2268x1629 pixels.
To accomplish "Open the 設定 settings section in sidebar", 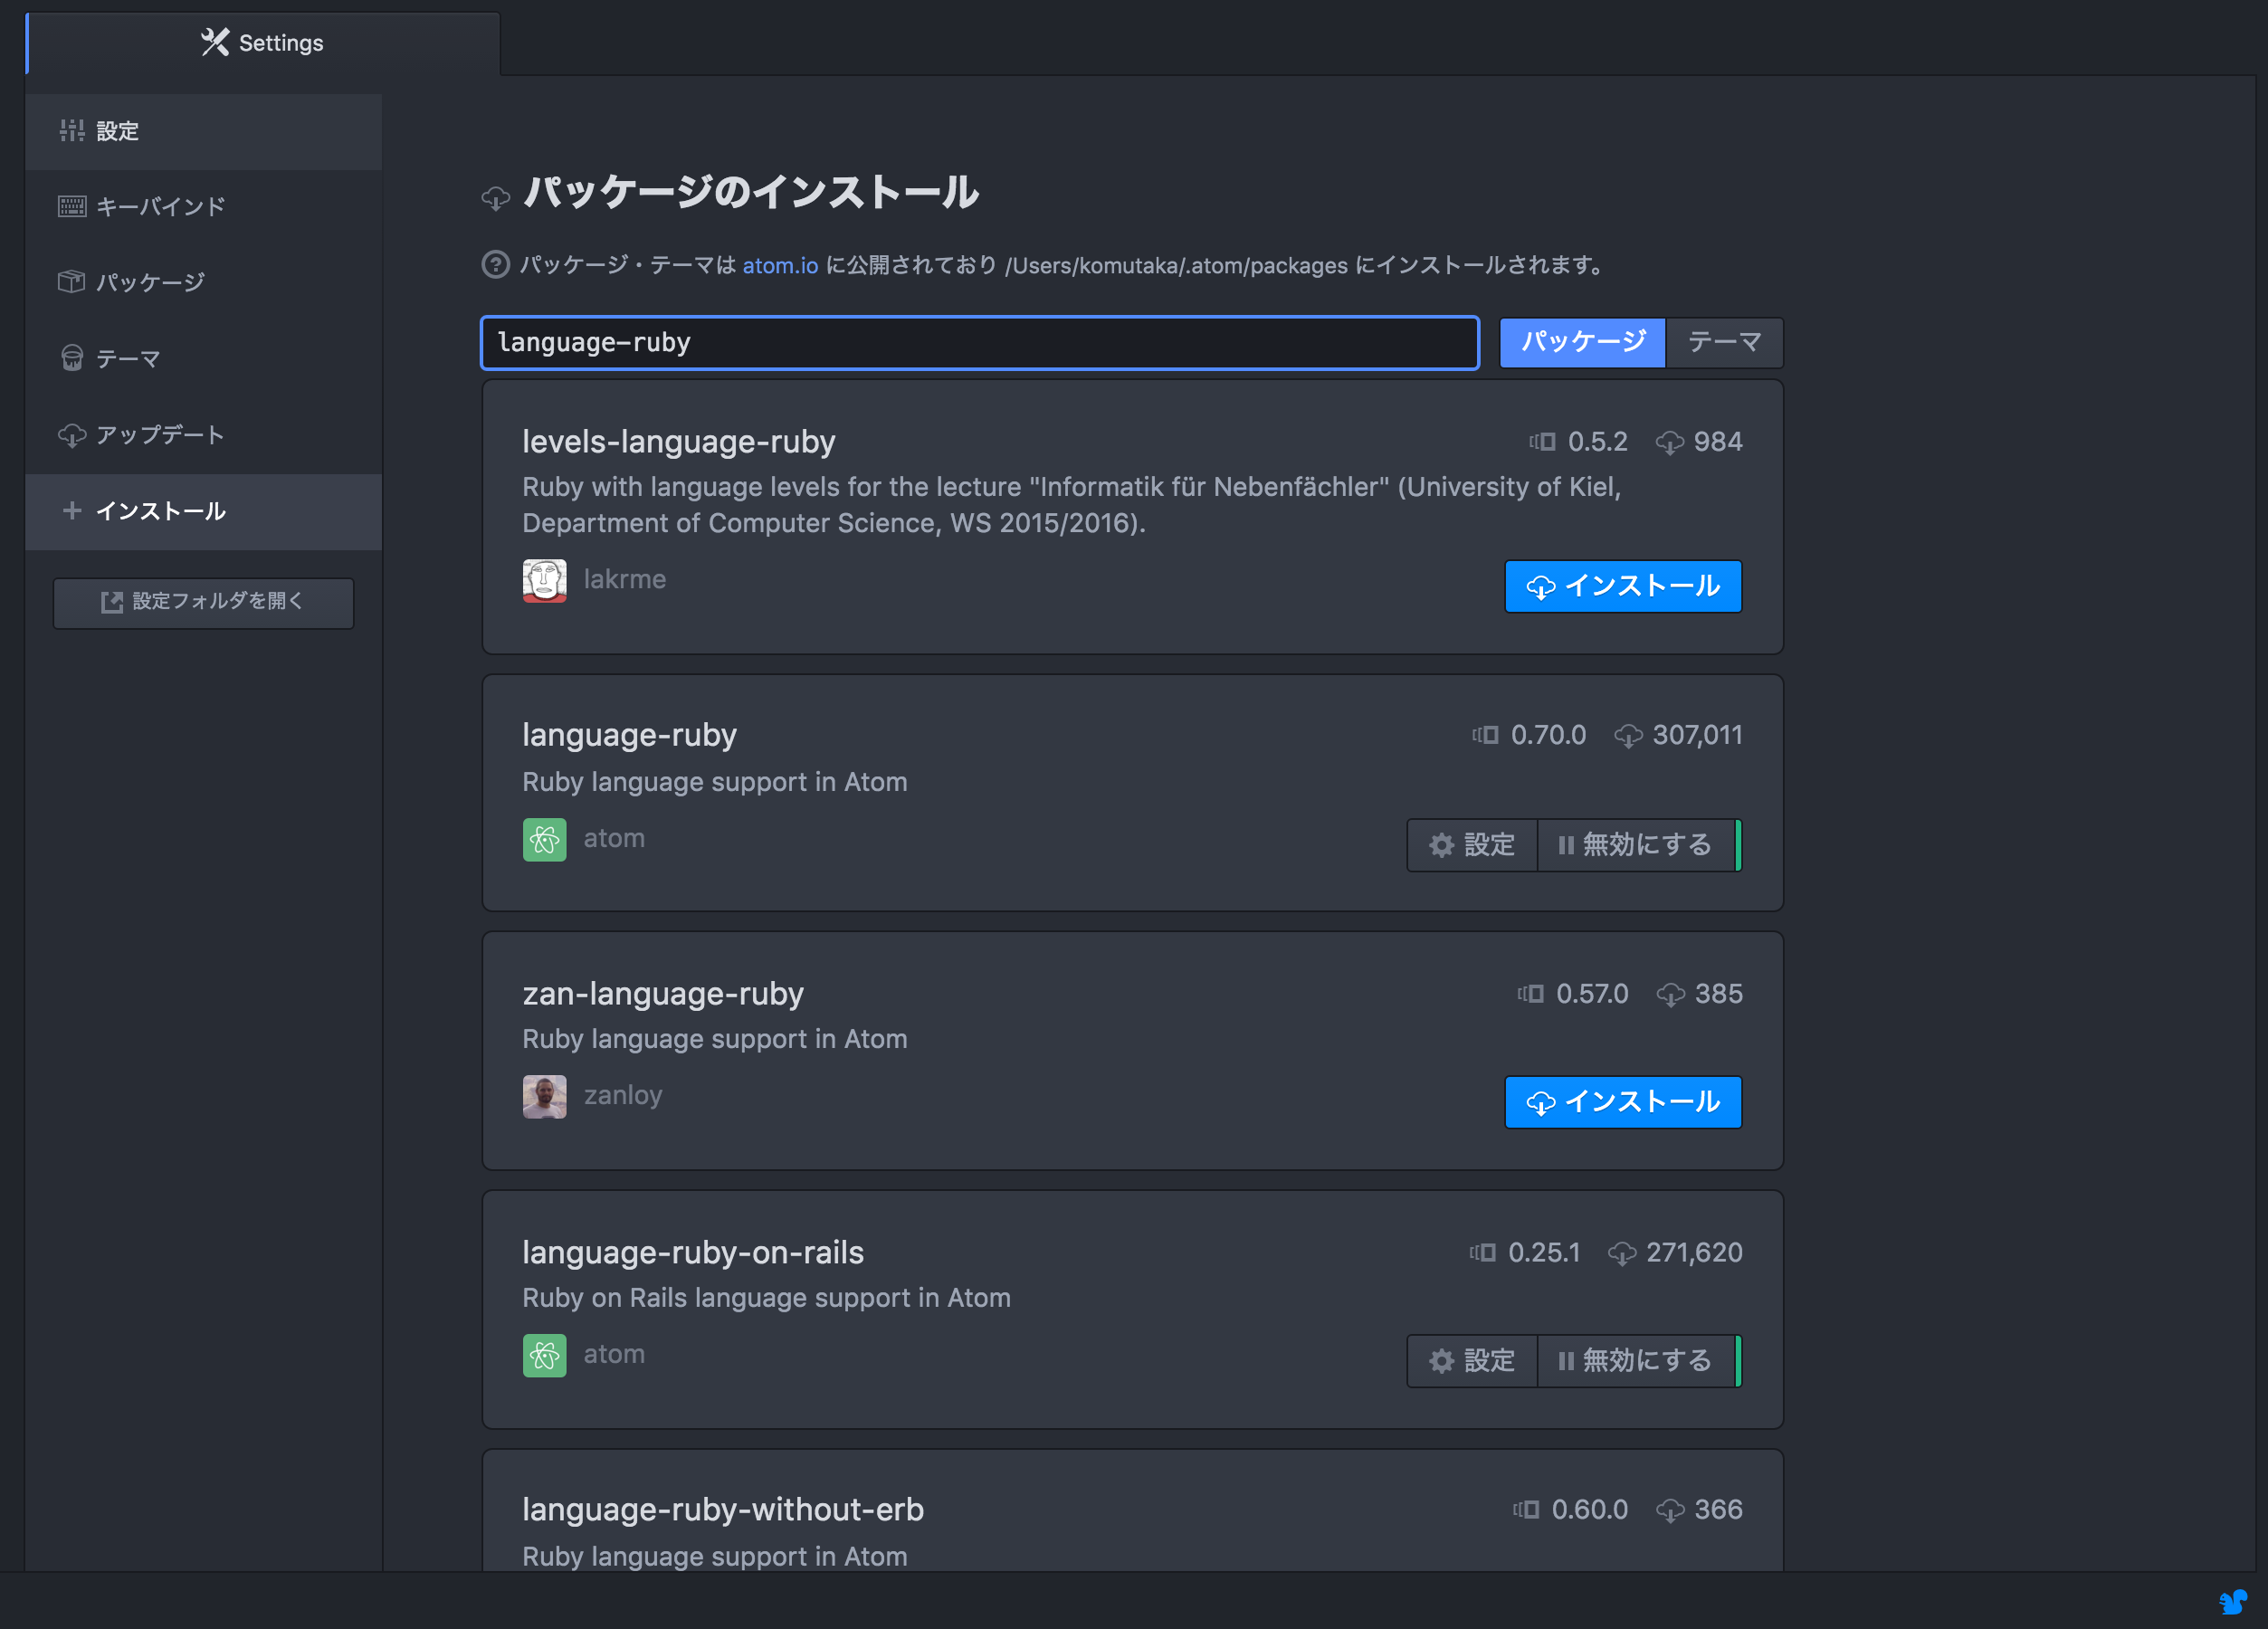I will (203, 131).
